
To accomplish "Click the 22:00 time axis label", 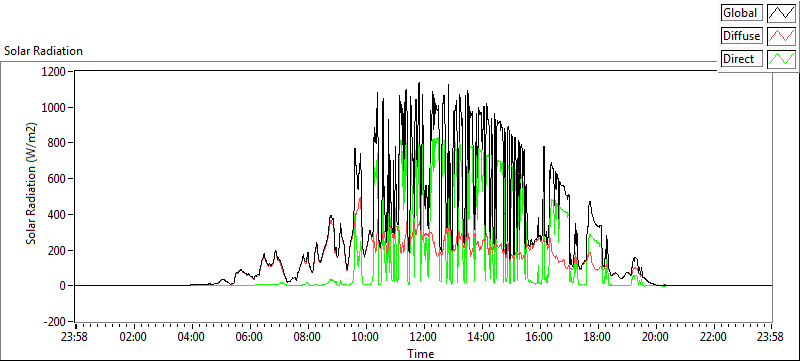I will pos(713,337).
